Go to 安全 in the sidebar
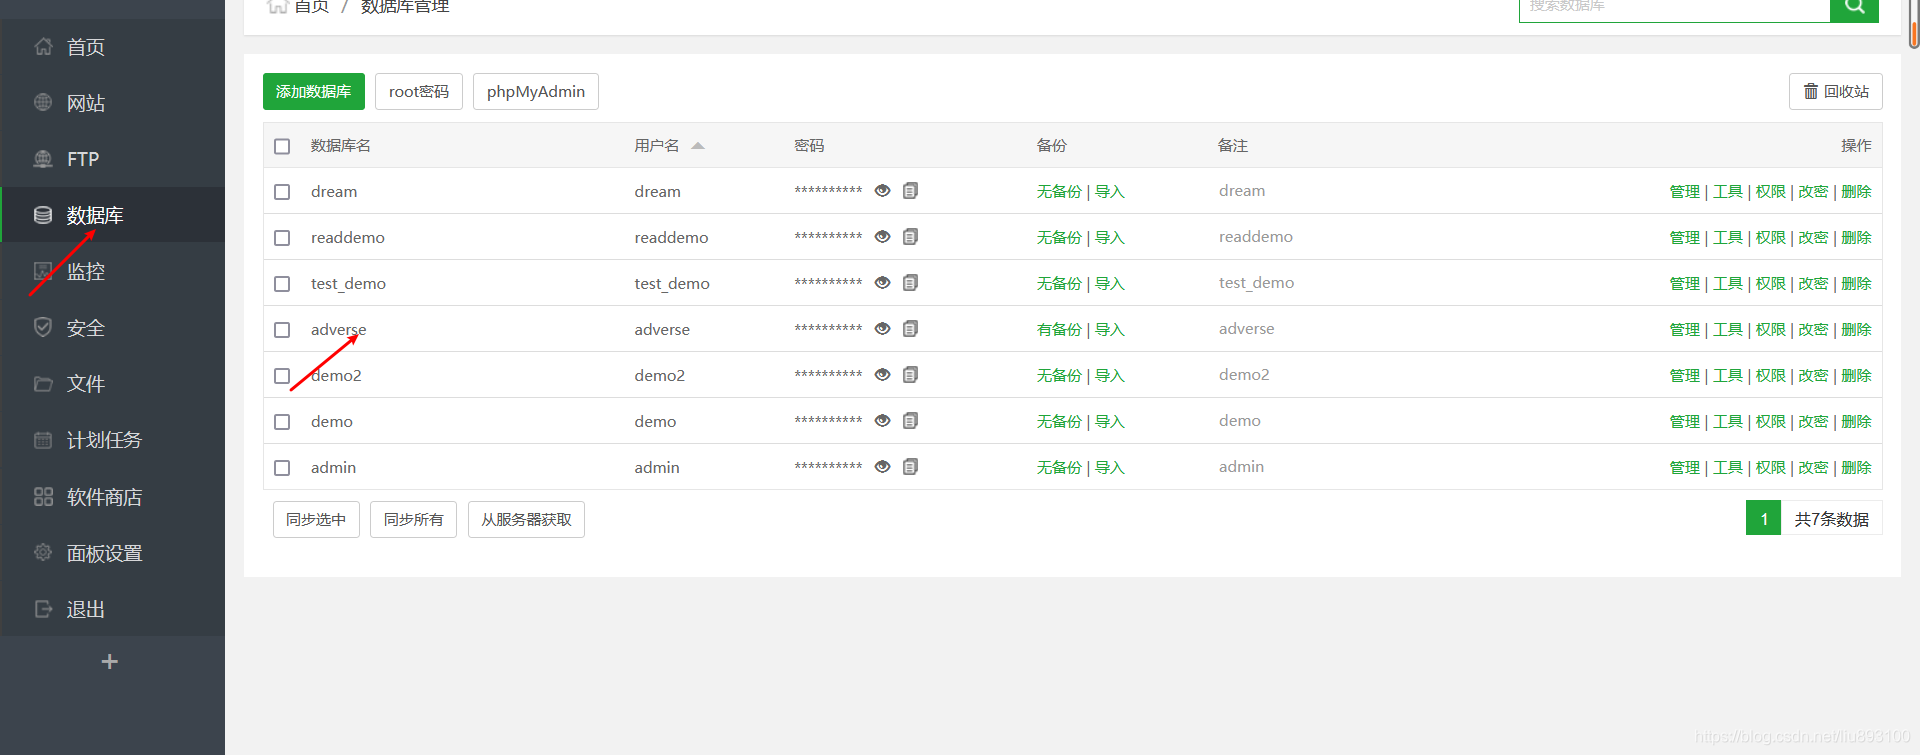The height and width of the screenshot is (755, 1920). pyautogui.click(x=86, y=327)
